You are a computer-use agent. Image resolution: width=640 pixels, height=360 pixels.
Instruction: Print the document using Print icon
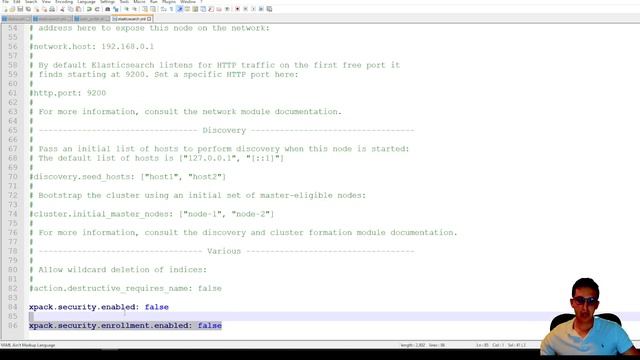coord(52,9)
